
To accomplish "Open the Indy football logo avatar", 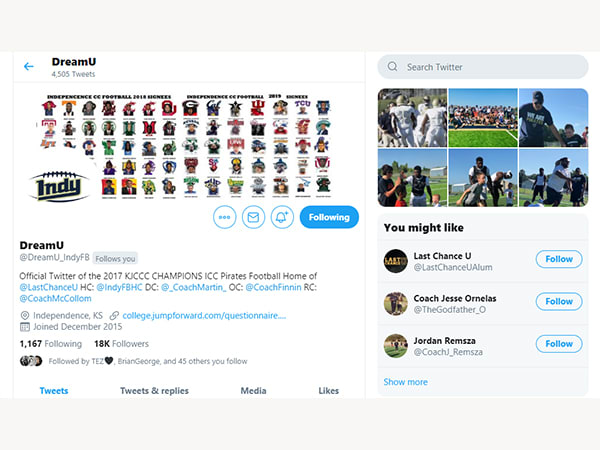I will click(59, 186).
